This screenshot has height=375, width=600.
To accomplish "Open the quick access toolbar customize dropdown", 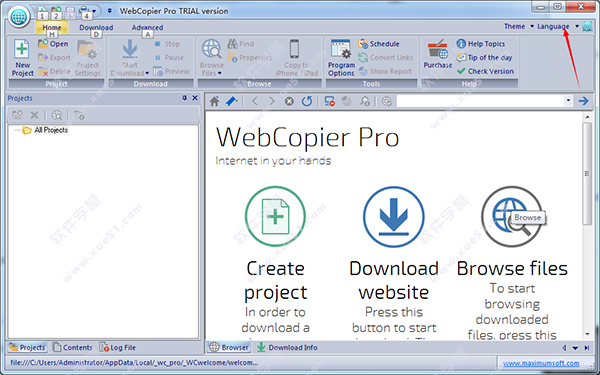I will [109, 11].
